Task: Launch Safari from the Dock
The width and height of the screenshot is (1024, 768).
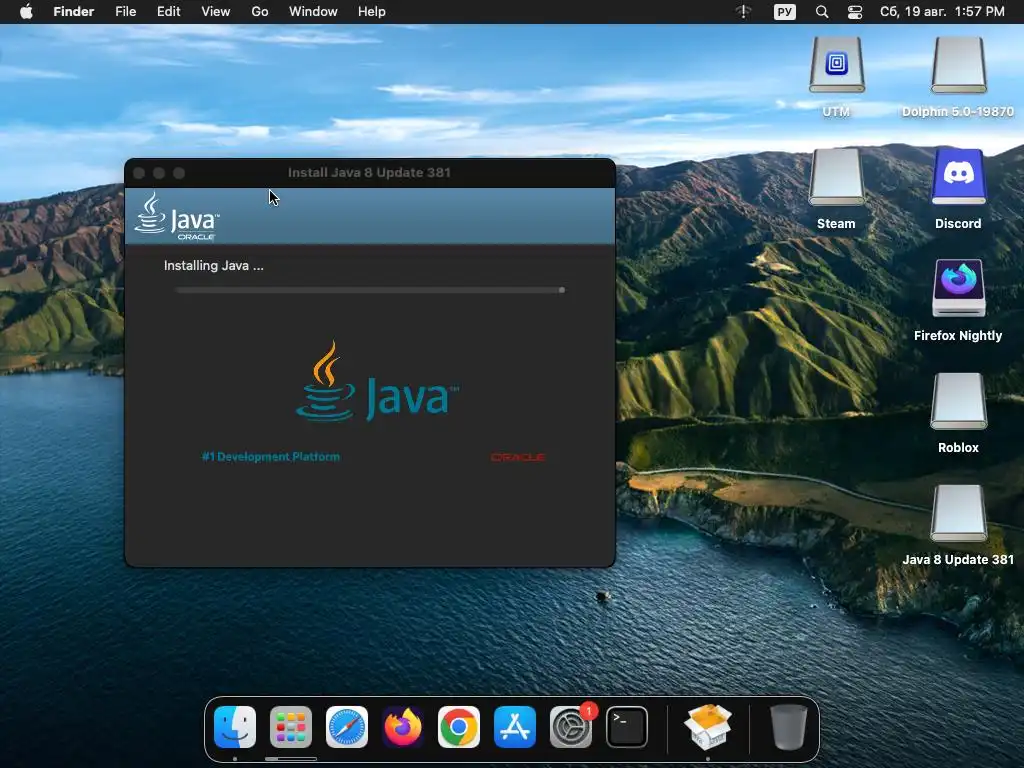Action: pos(347,726)
